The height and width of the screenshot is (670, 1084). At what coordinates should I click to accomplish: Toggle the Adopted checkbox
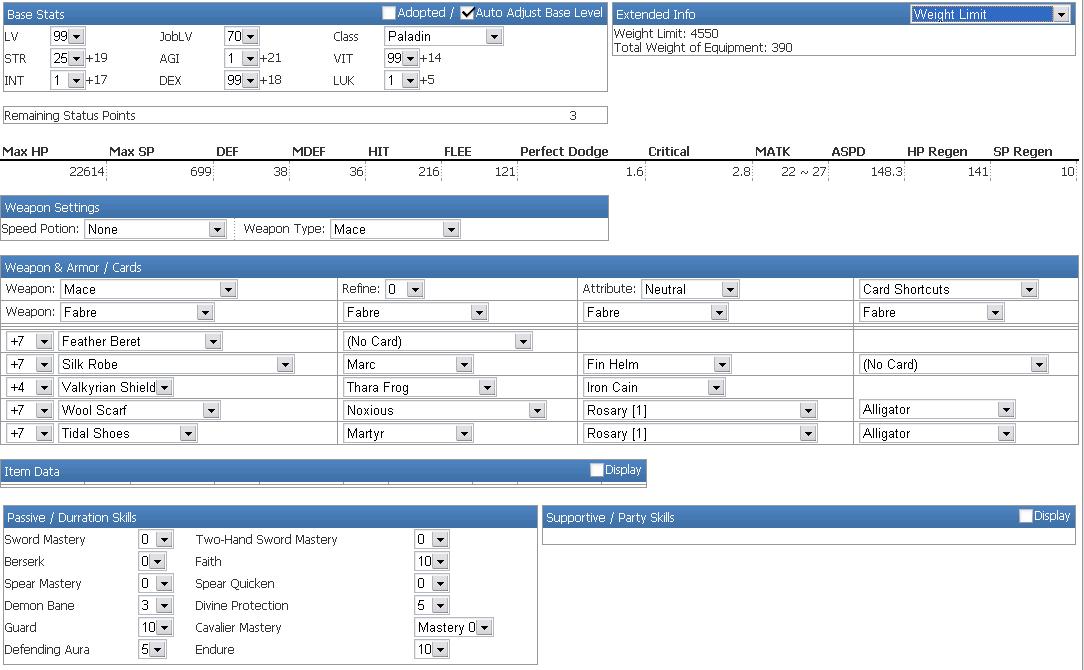click(x=389, y=12)
